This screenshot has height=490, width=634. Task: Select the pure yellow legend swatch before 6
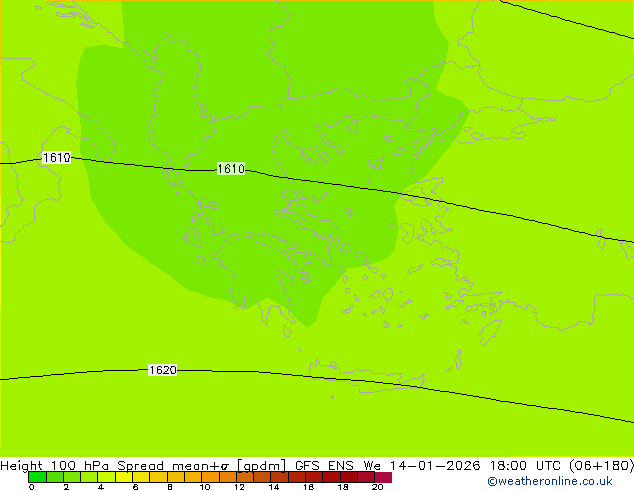click(x=124, y=477)
